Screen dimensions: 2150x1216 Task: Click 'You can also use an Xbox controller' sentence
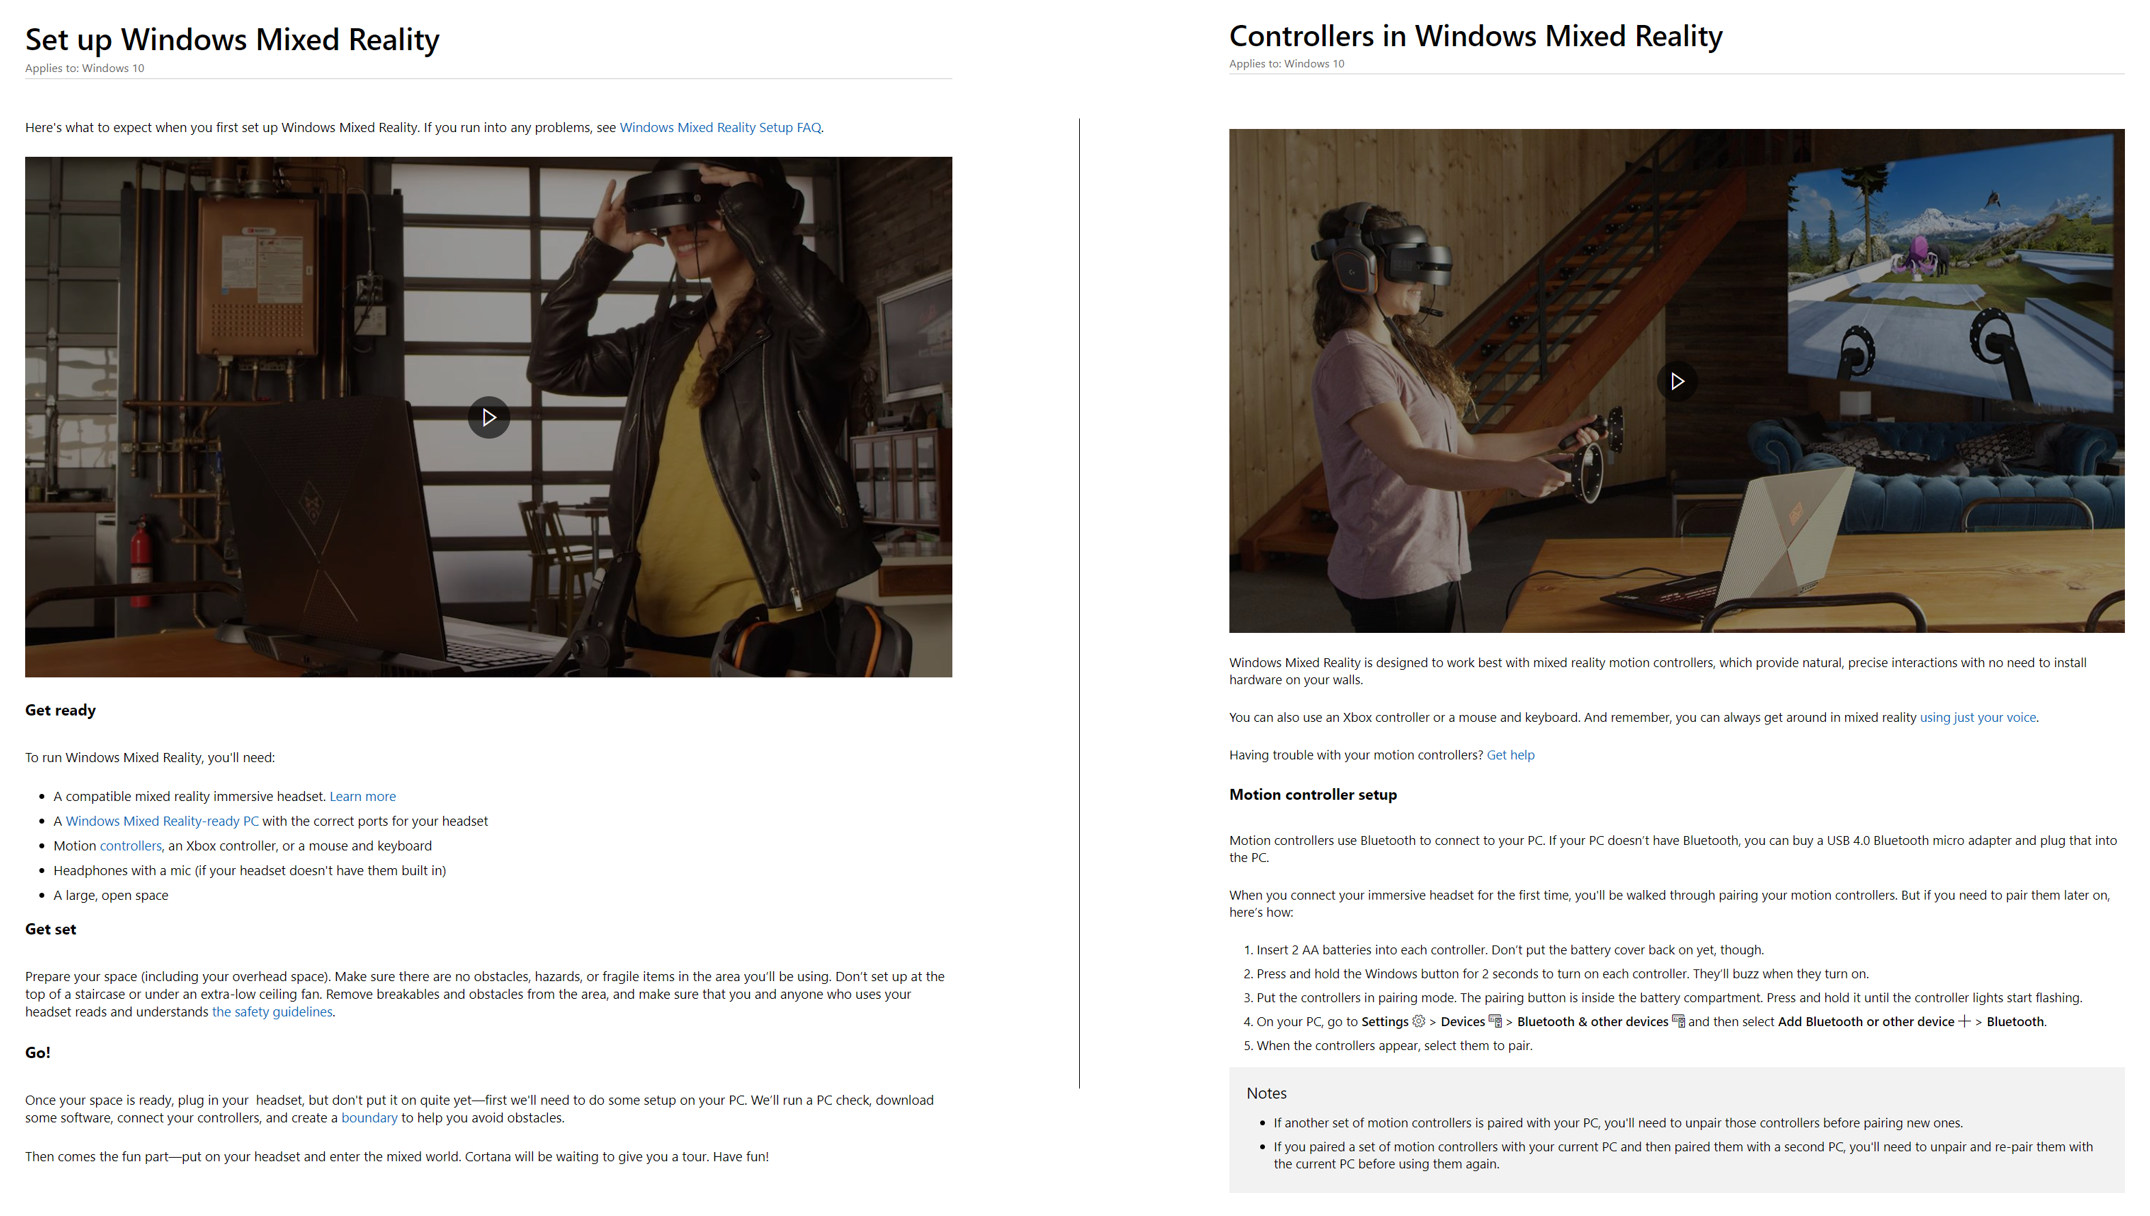(x=1404, y=717)
